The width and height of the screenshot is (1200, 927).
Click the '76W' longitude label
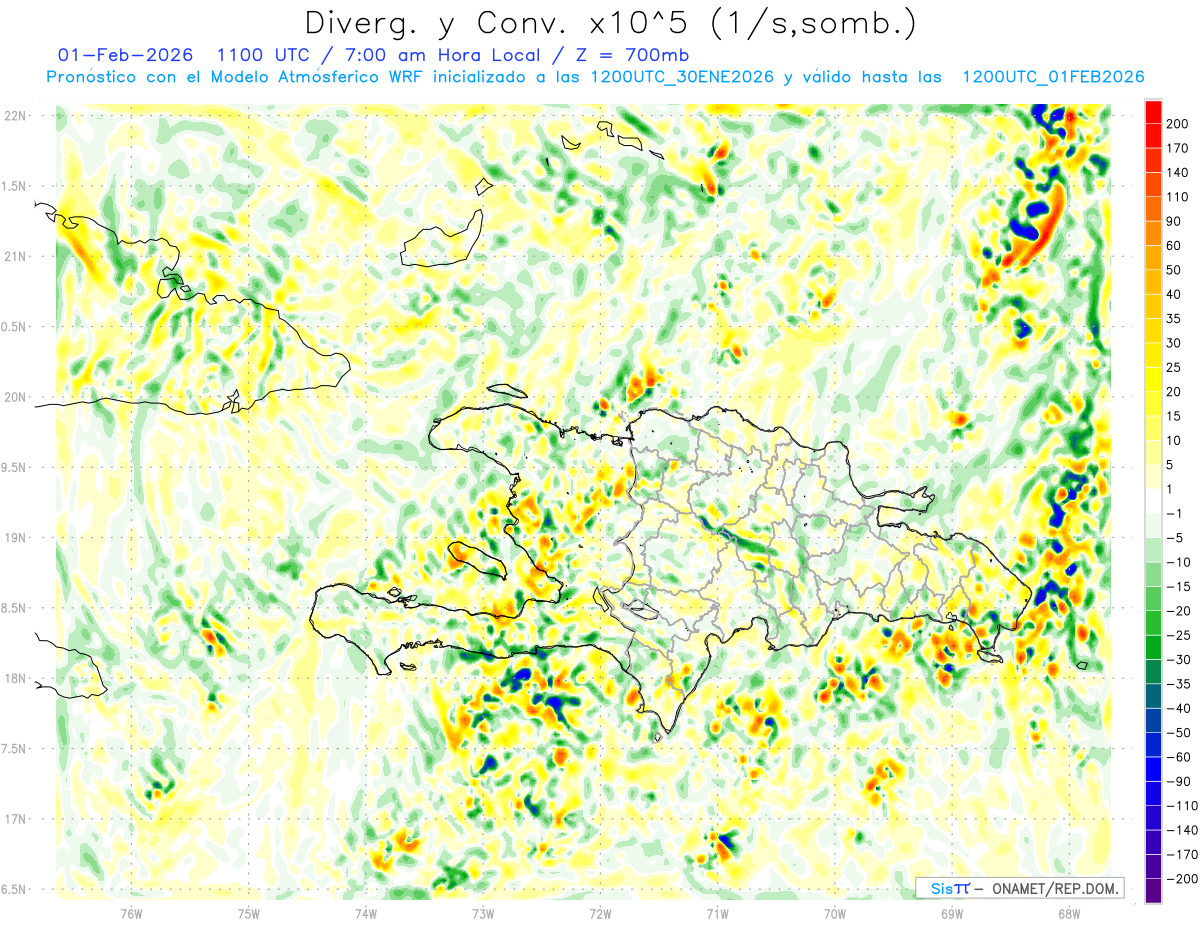(131, 913)
